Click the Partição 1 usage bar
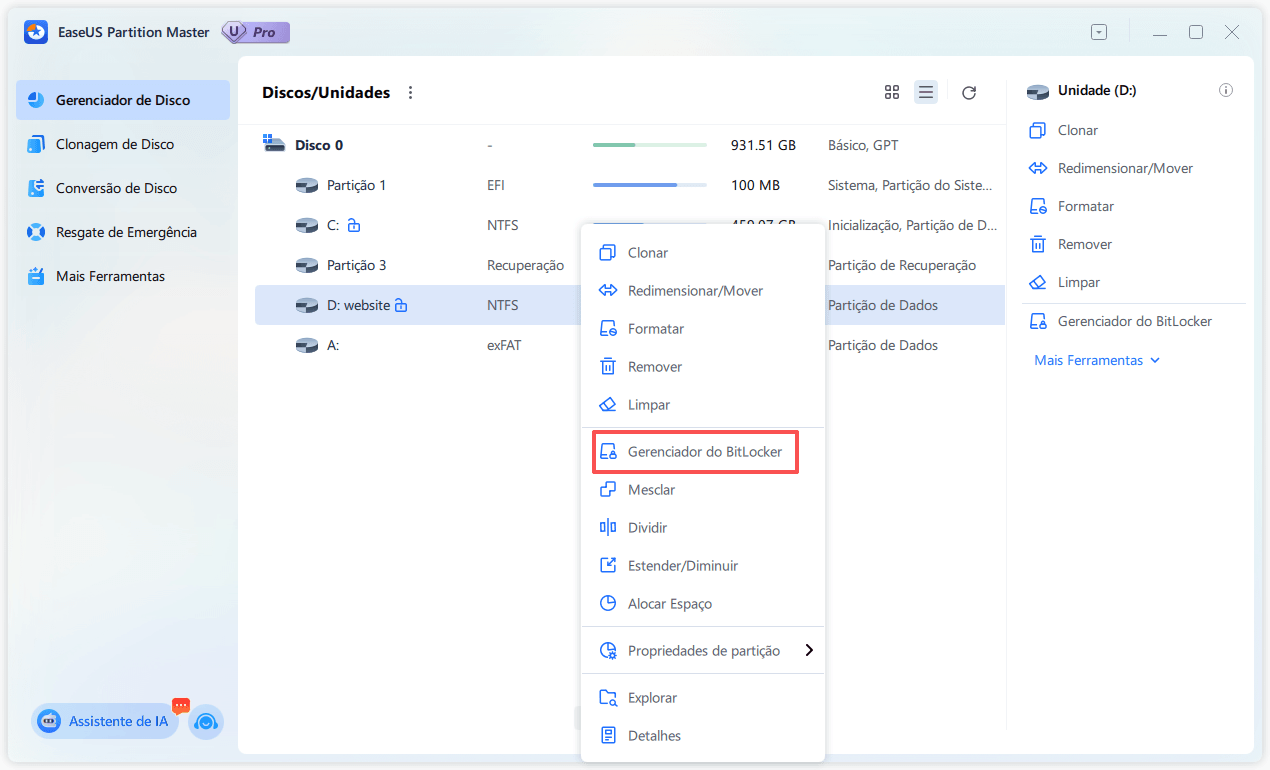 tap(649, 185)
